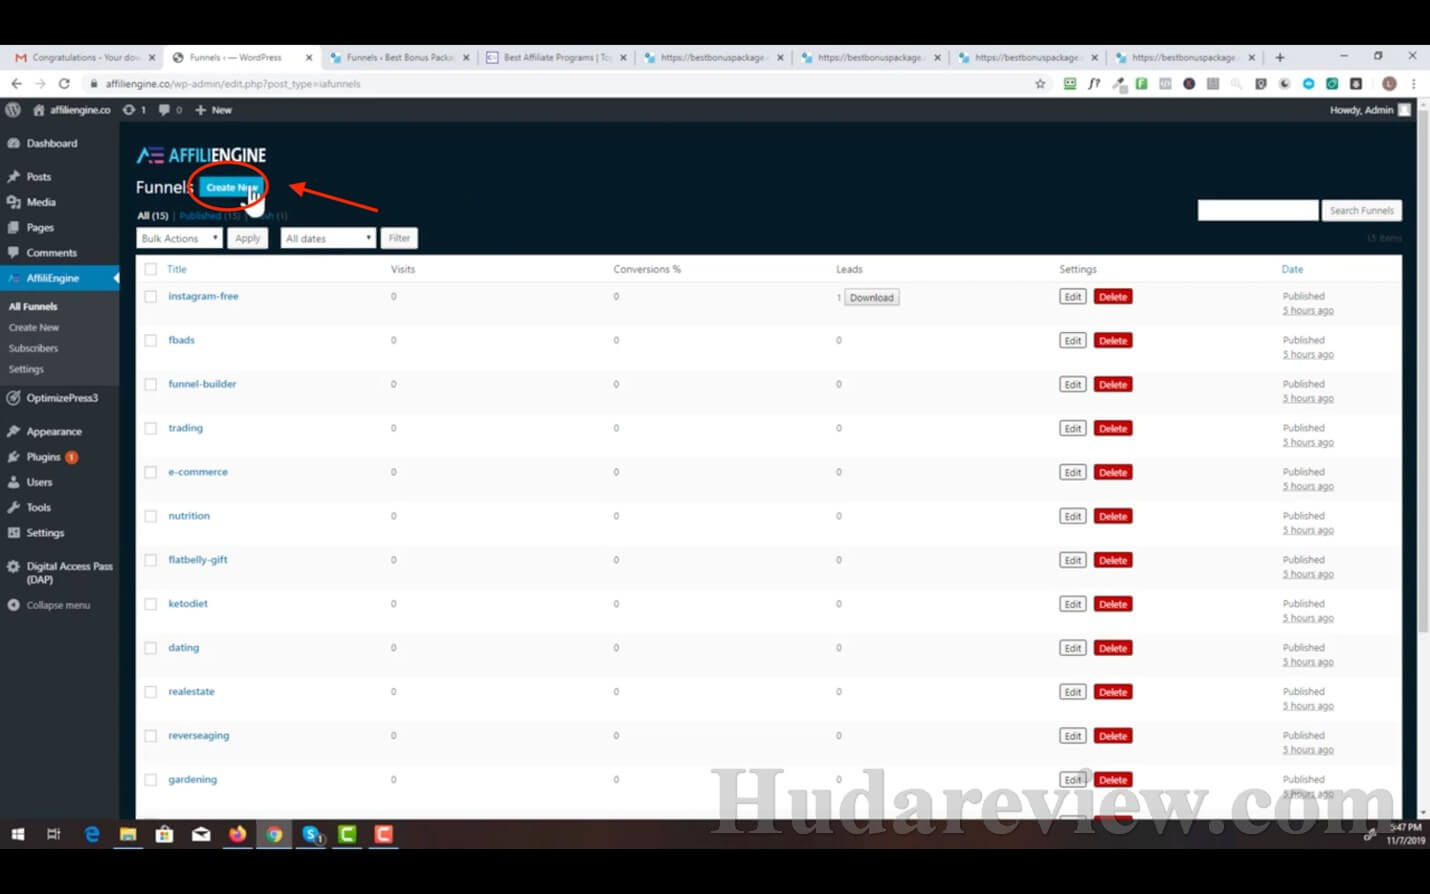Open the reverseaging funnel link

point(198,736)
